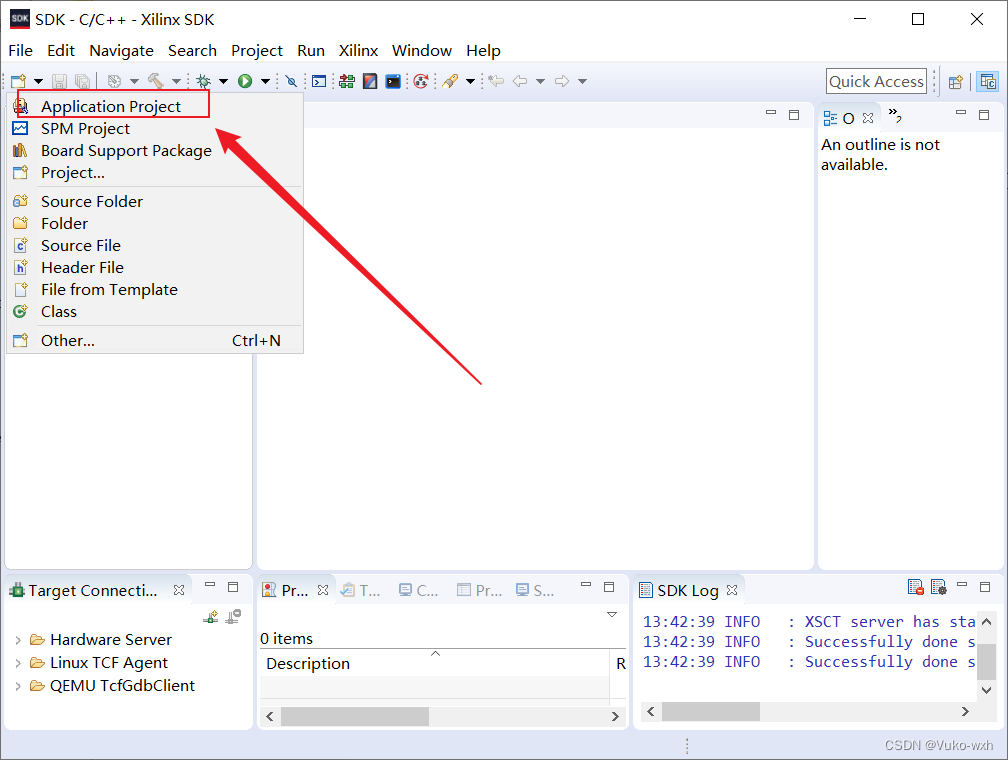Switch to the Tasks tab
This screenshot has width=1008, height=760.
361,590
